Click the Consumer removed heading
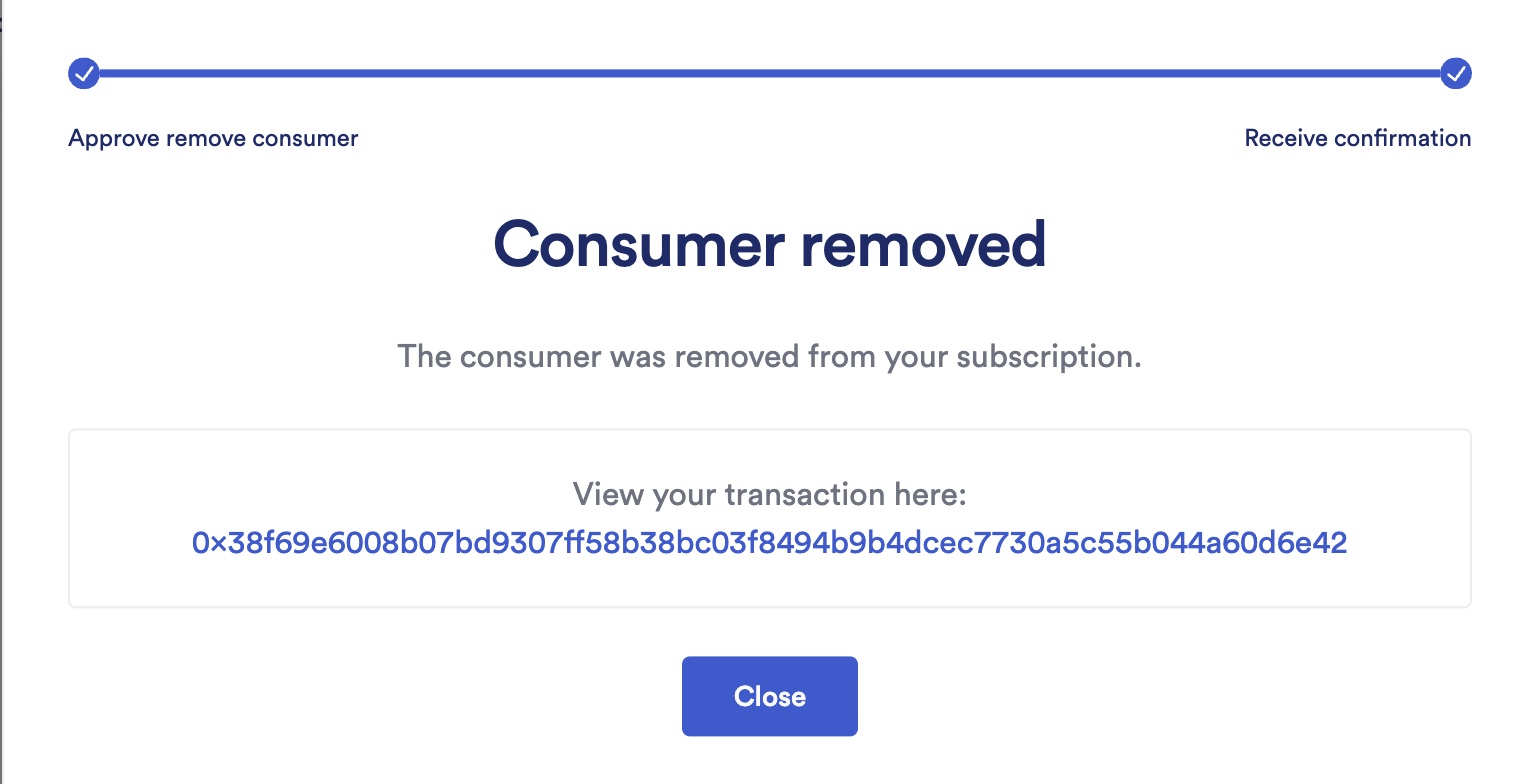The image size is (1532, 784). click(769, 243)
